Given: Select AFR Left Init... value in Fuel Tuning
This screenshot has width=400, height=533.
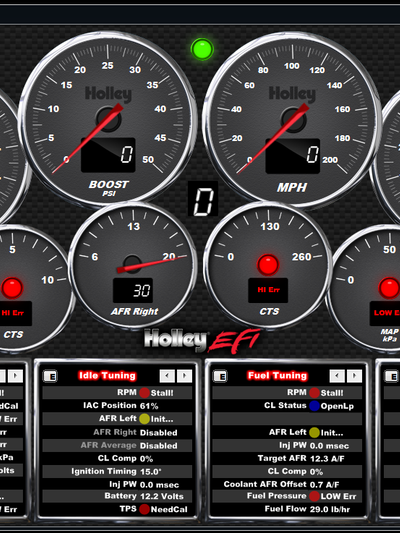Looking at the screenshot, I should coord(332,433).
